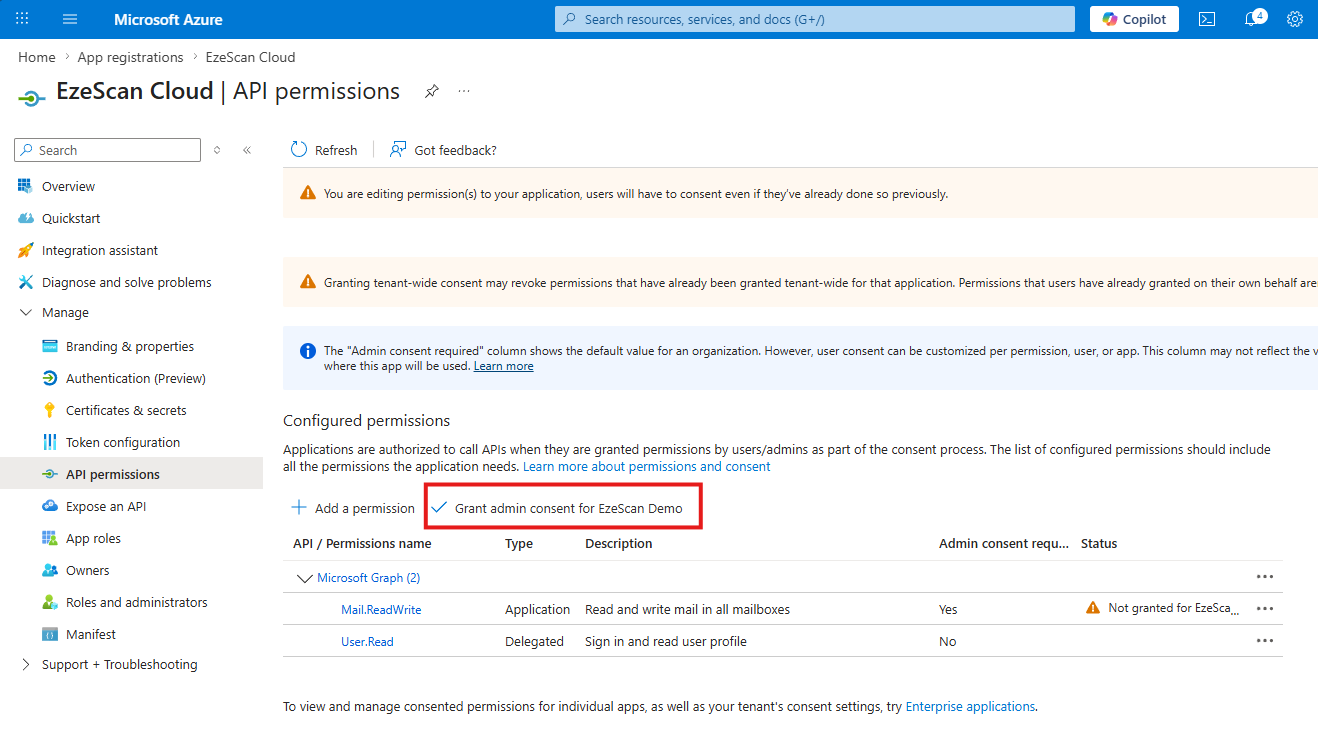Go to Home breadcrumb

(37, 57)
